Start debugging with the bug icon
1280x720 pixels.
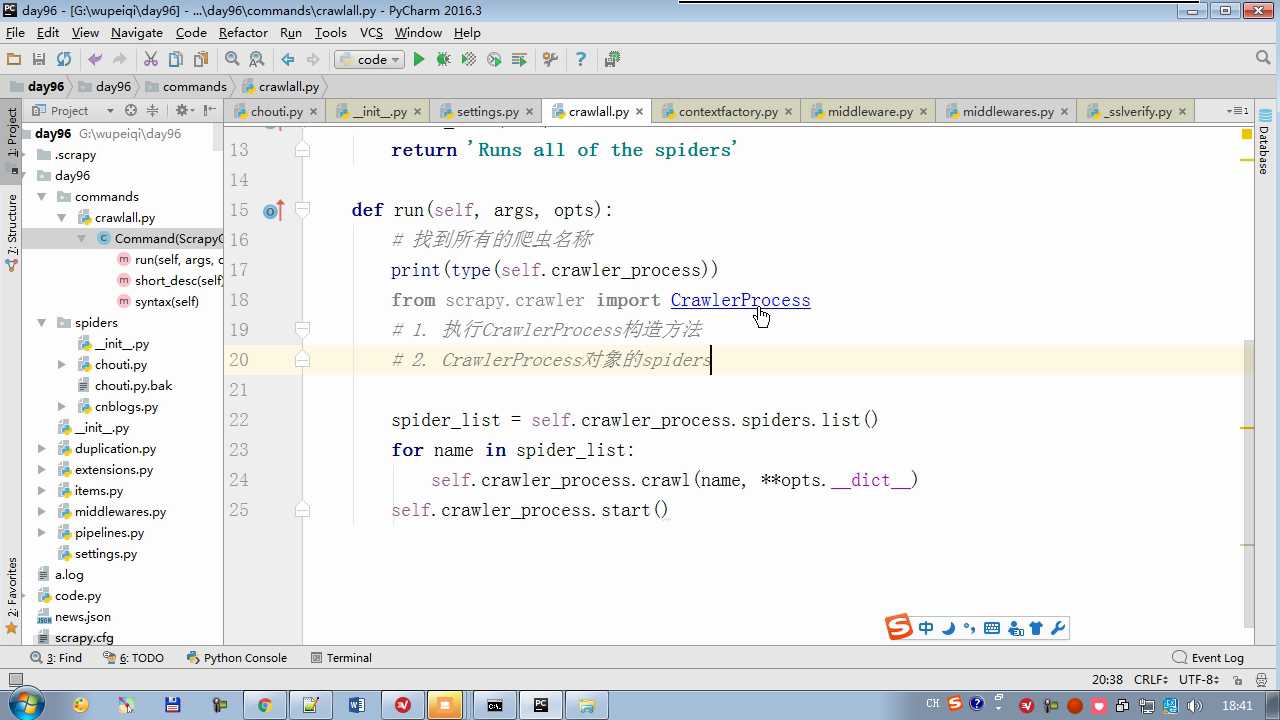click(444, 59)
